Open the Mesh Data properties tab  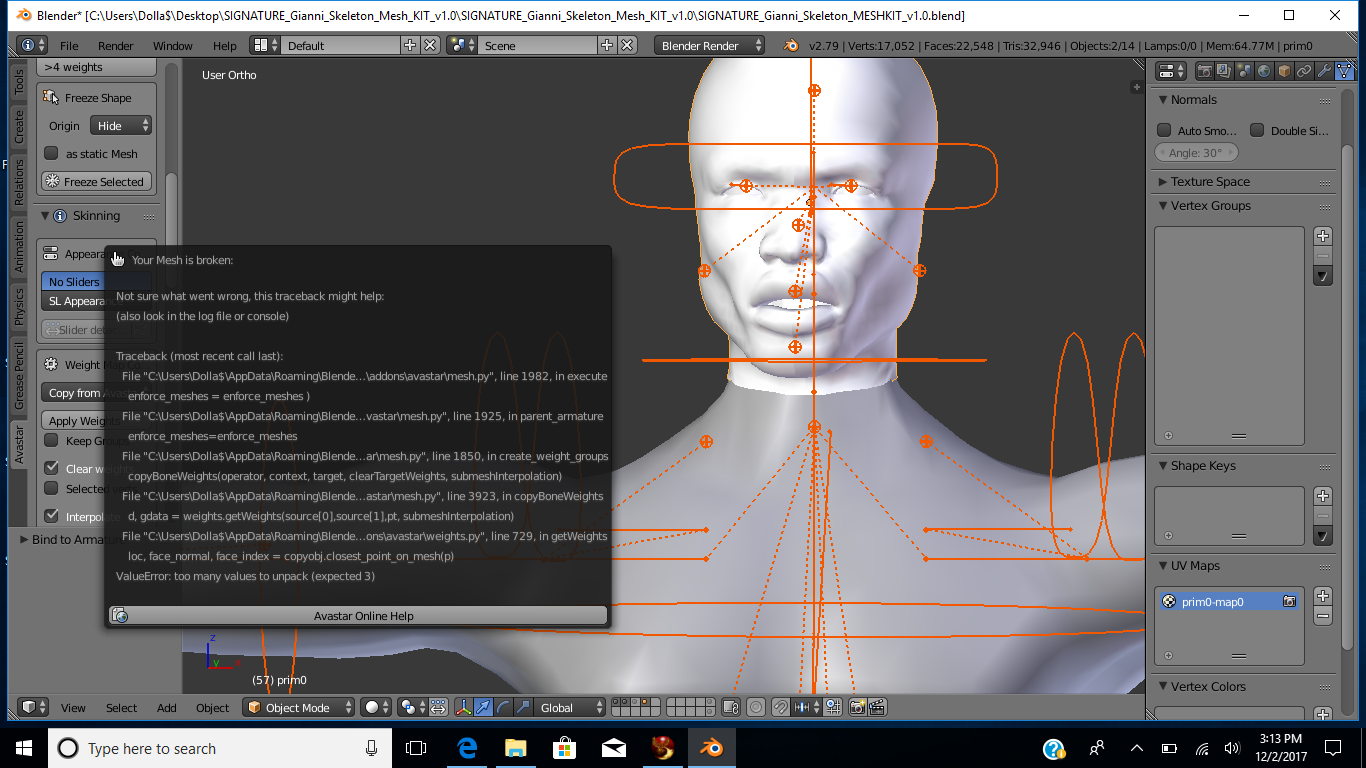[x=1344, y=71]
